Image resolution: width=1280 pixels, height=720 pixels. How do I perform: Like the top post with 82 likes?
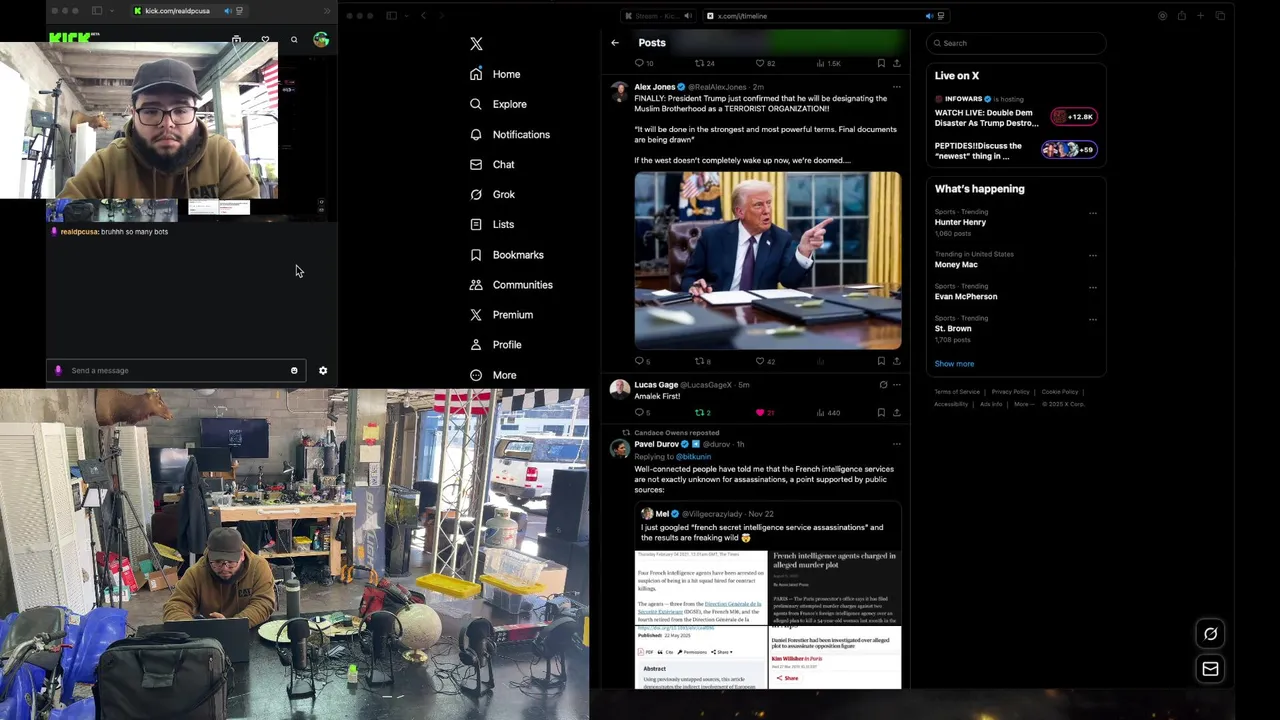point(765,63)
